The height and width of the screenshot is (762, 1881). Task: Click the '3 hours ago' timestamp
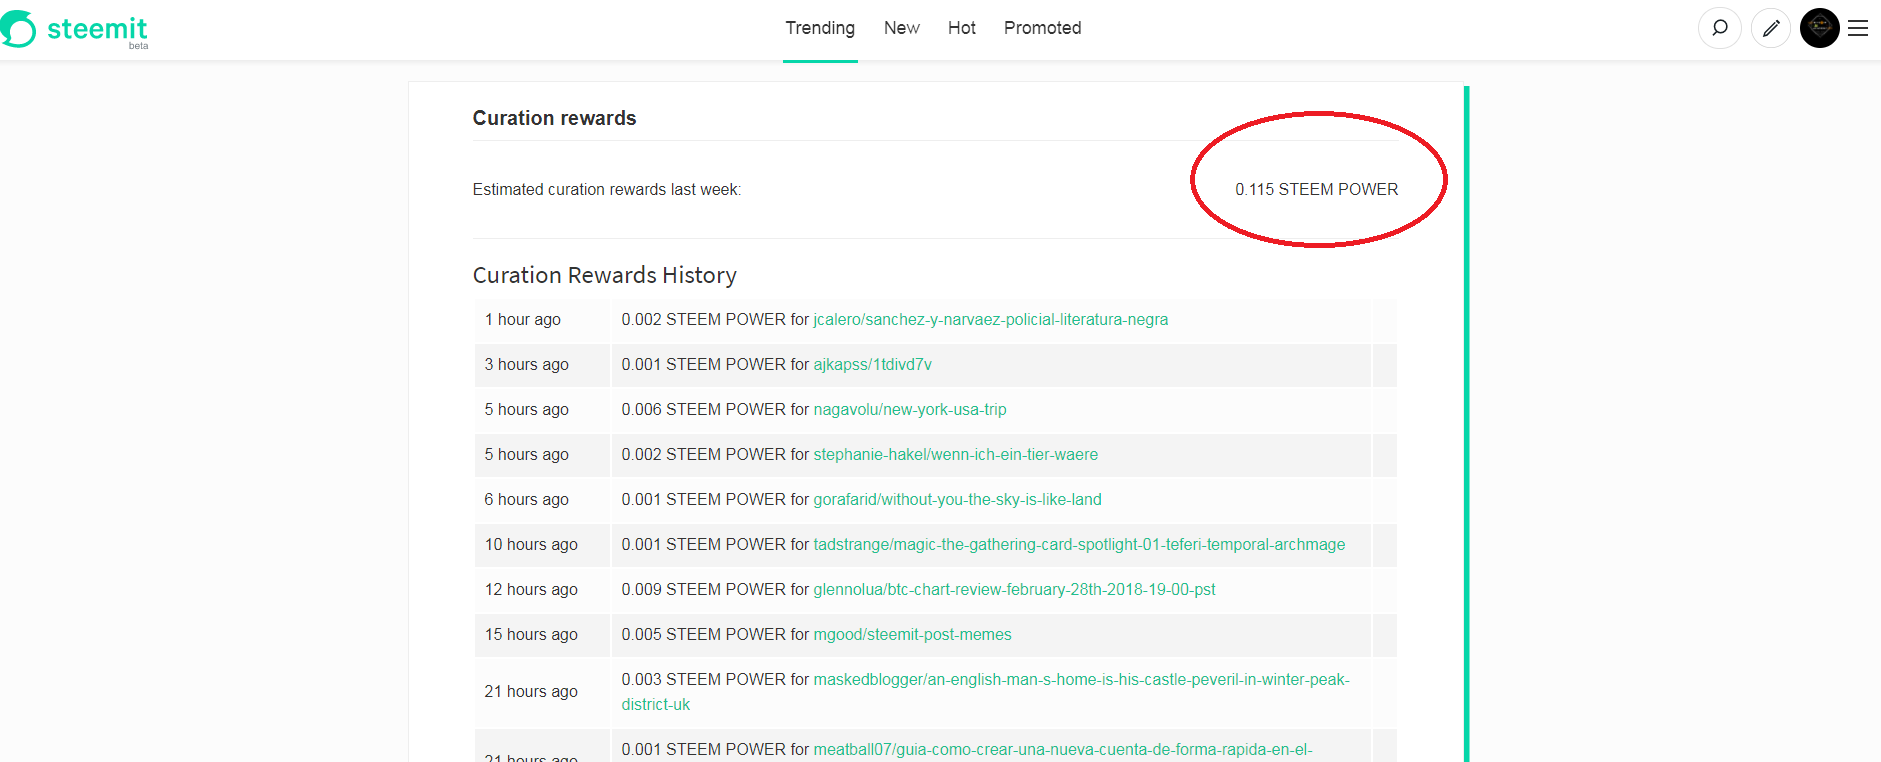point(527,365)
